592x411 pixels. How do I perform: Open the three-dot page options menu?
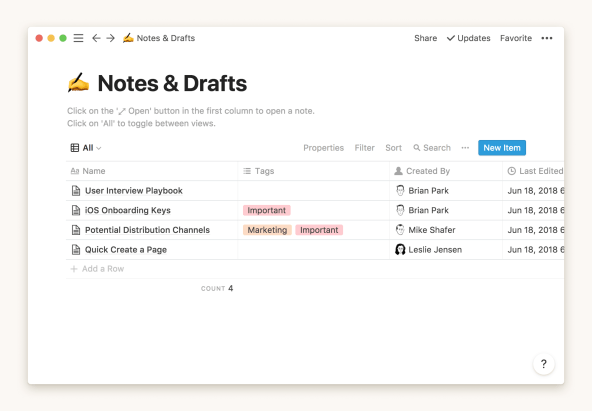coord(547,38)
